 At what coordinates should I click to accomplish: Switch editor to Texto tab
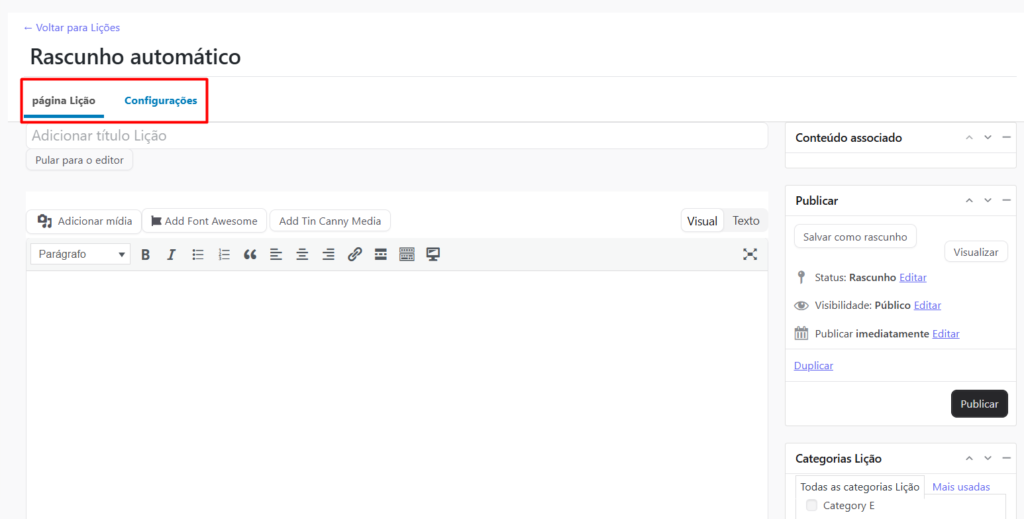tap(746, 221)
